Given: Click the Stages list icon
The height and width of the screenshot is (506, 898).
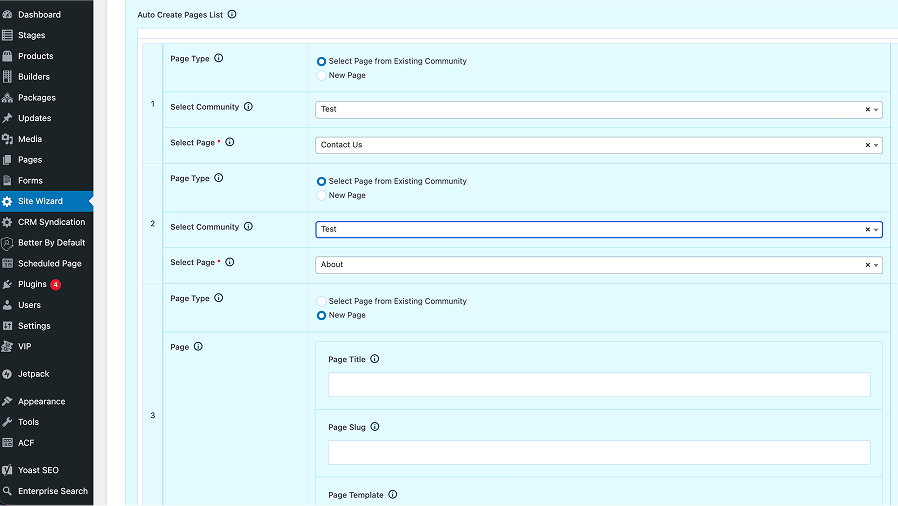Looking at the screenshot, I should pyautogui.click(x=7, y=35).
